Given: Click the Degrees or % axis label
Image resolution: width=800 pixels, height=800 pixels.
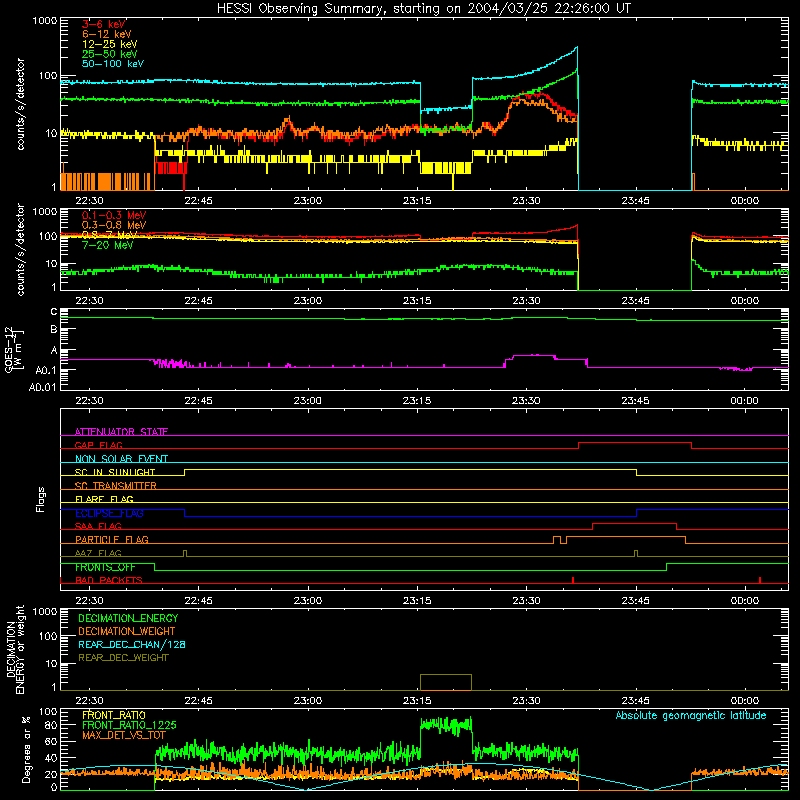Looking at the screenshot, I should point(26,749).
